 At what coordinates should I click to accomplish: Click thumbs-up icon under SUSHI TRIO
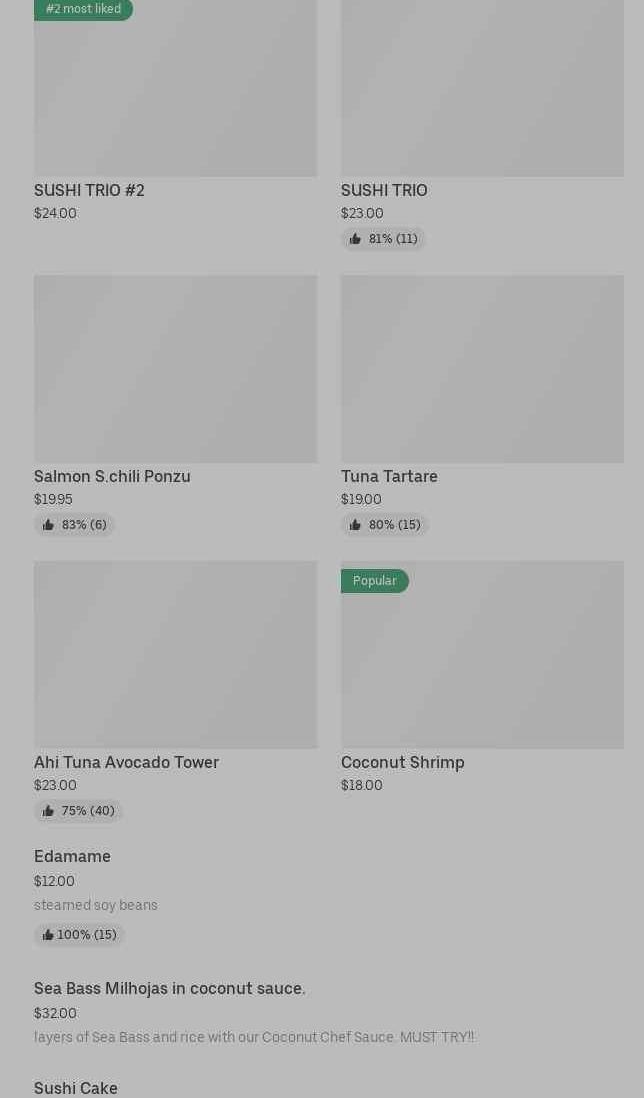[x=355, y=239]
